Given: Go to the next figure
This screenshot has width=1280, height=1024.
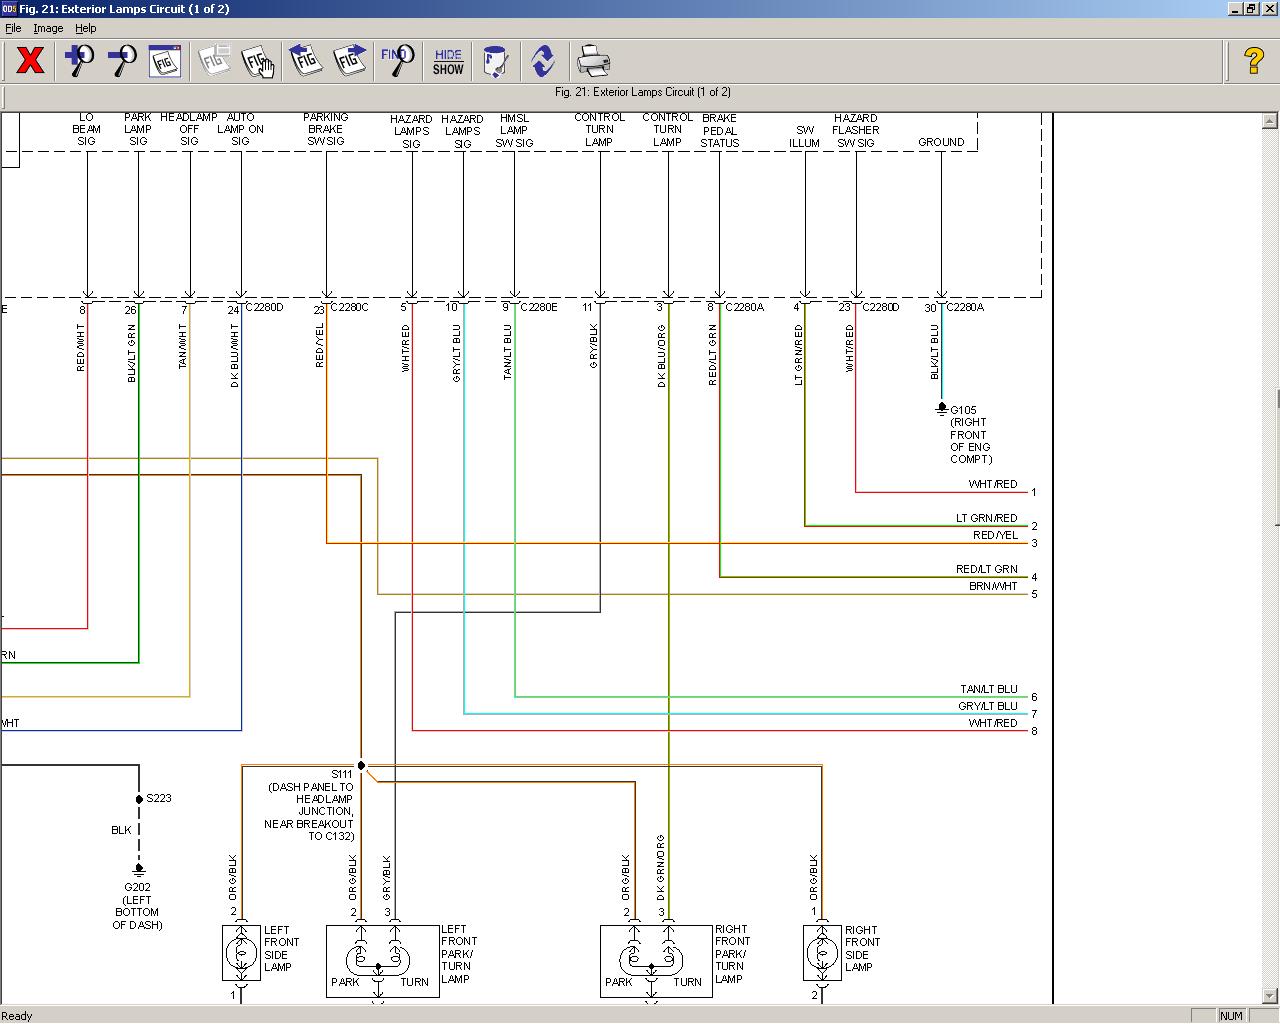Looking at the screenshot, I should pyautogui.click(x=349, y=61).
